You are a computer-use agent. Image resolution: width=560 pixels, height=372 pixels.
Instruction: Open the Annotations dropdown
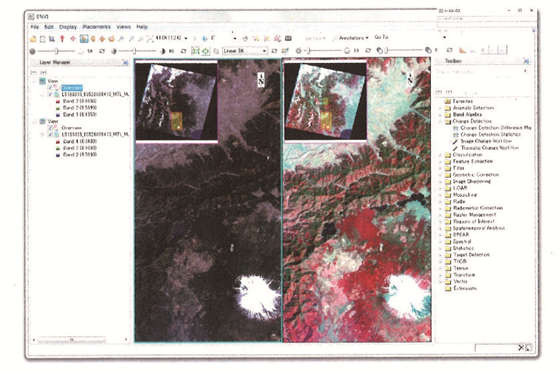coord(351,38)
